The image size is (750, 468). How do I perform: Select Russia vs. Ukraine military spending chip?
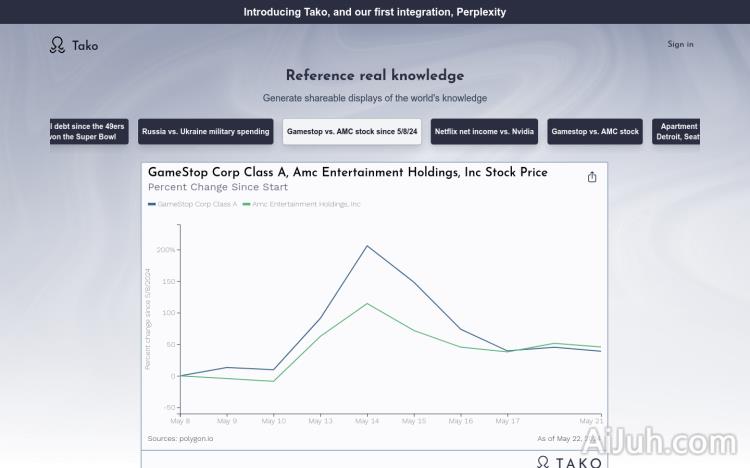pyautogui.click(x=205, y=132)
